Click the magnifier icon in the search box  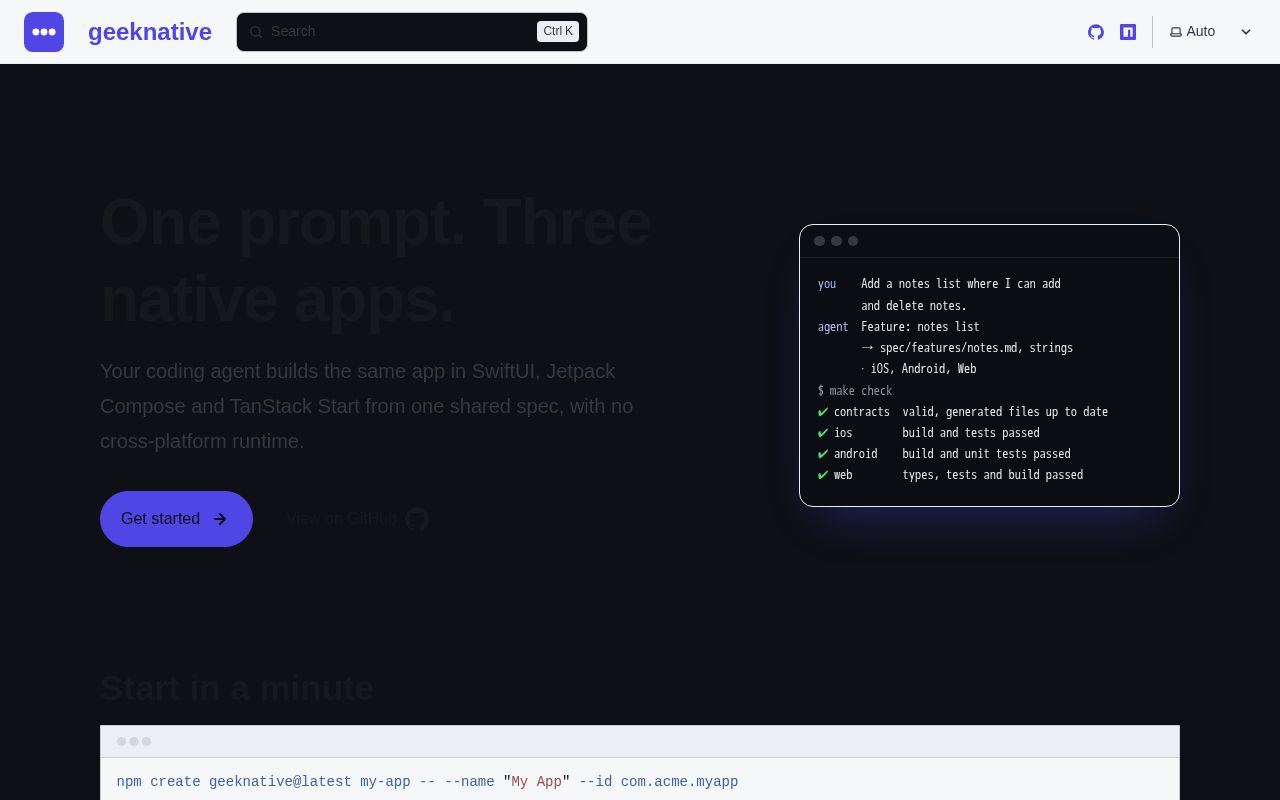tap(256, 32)
